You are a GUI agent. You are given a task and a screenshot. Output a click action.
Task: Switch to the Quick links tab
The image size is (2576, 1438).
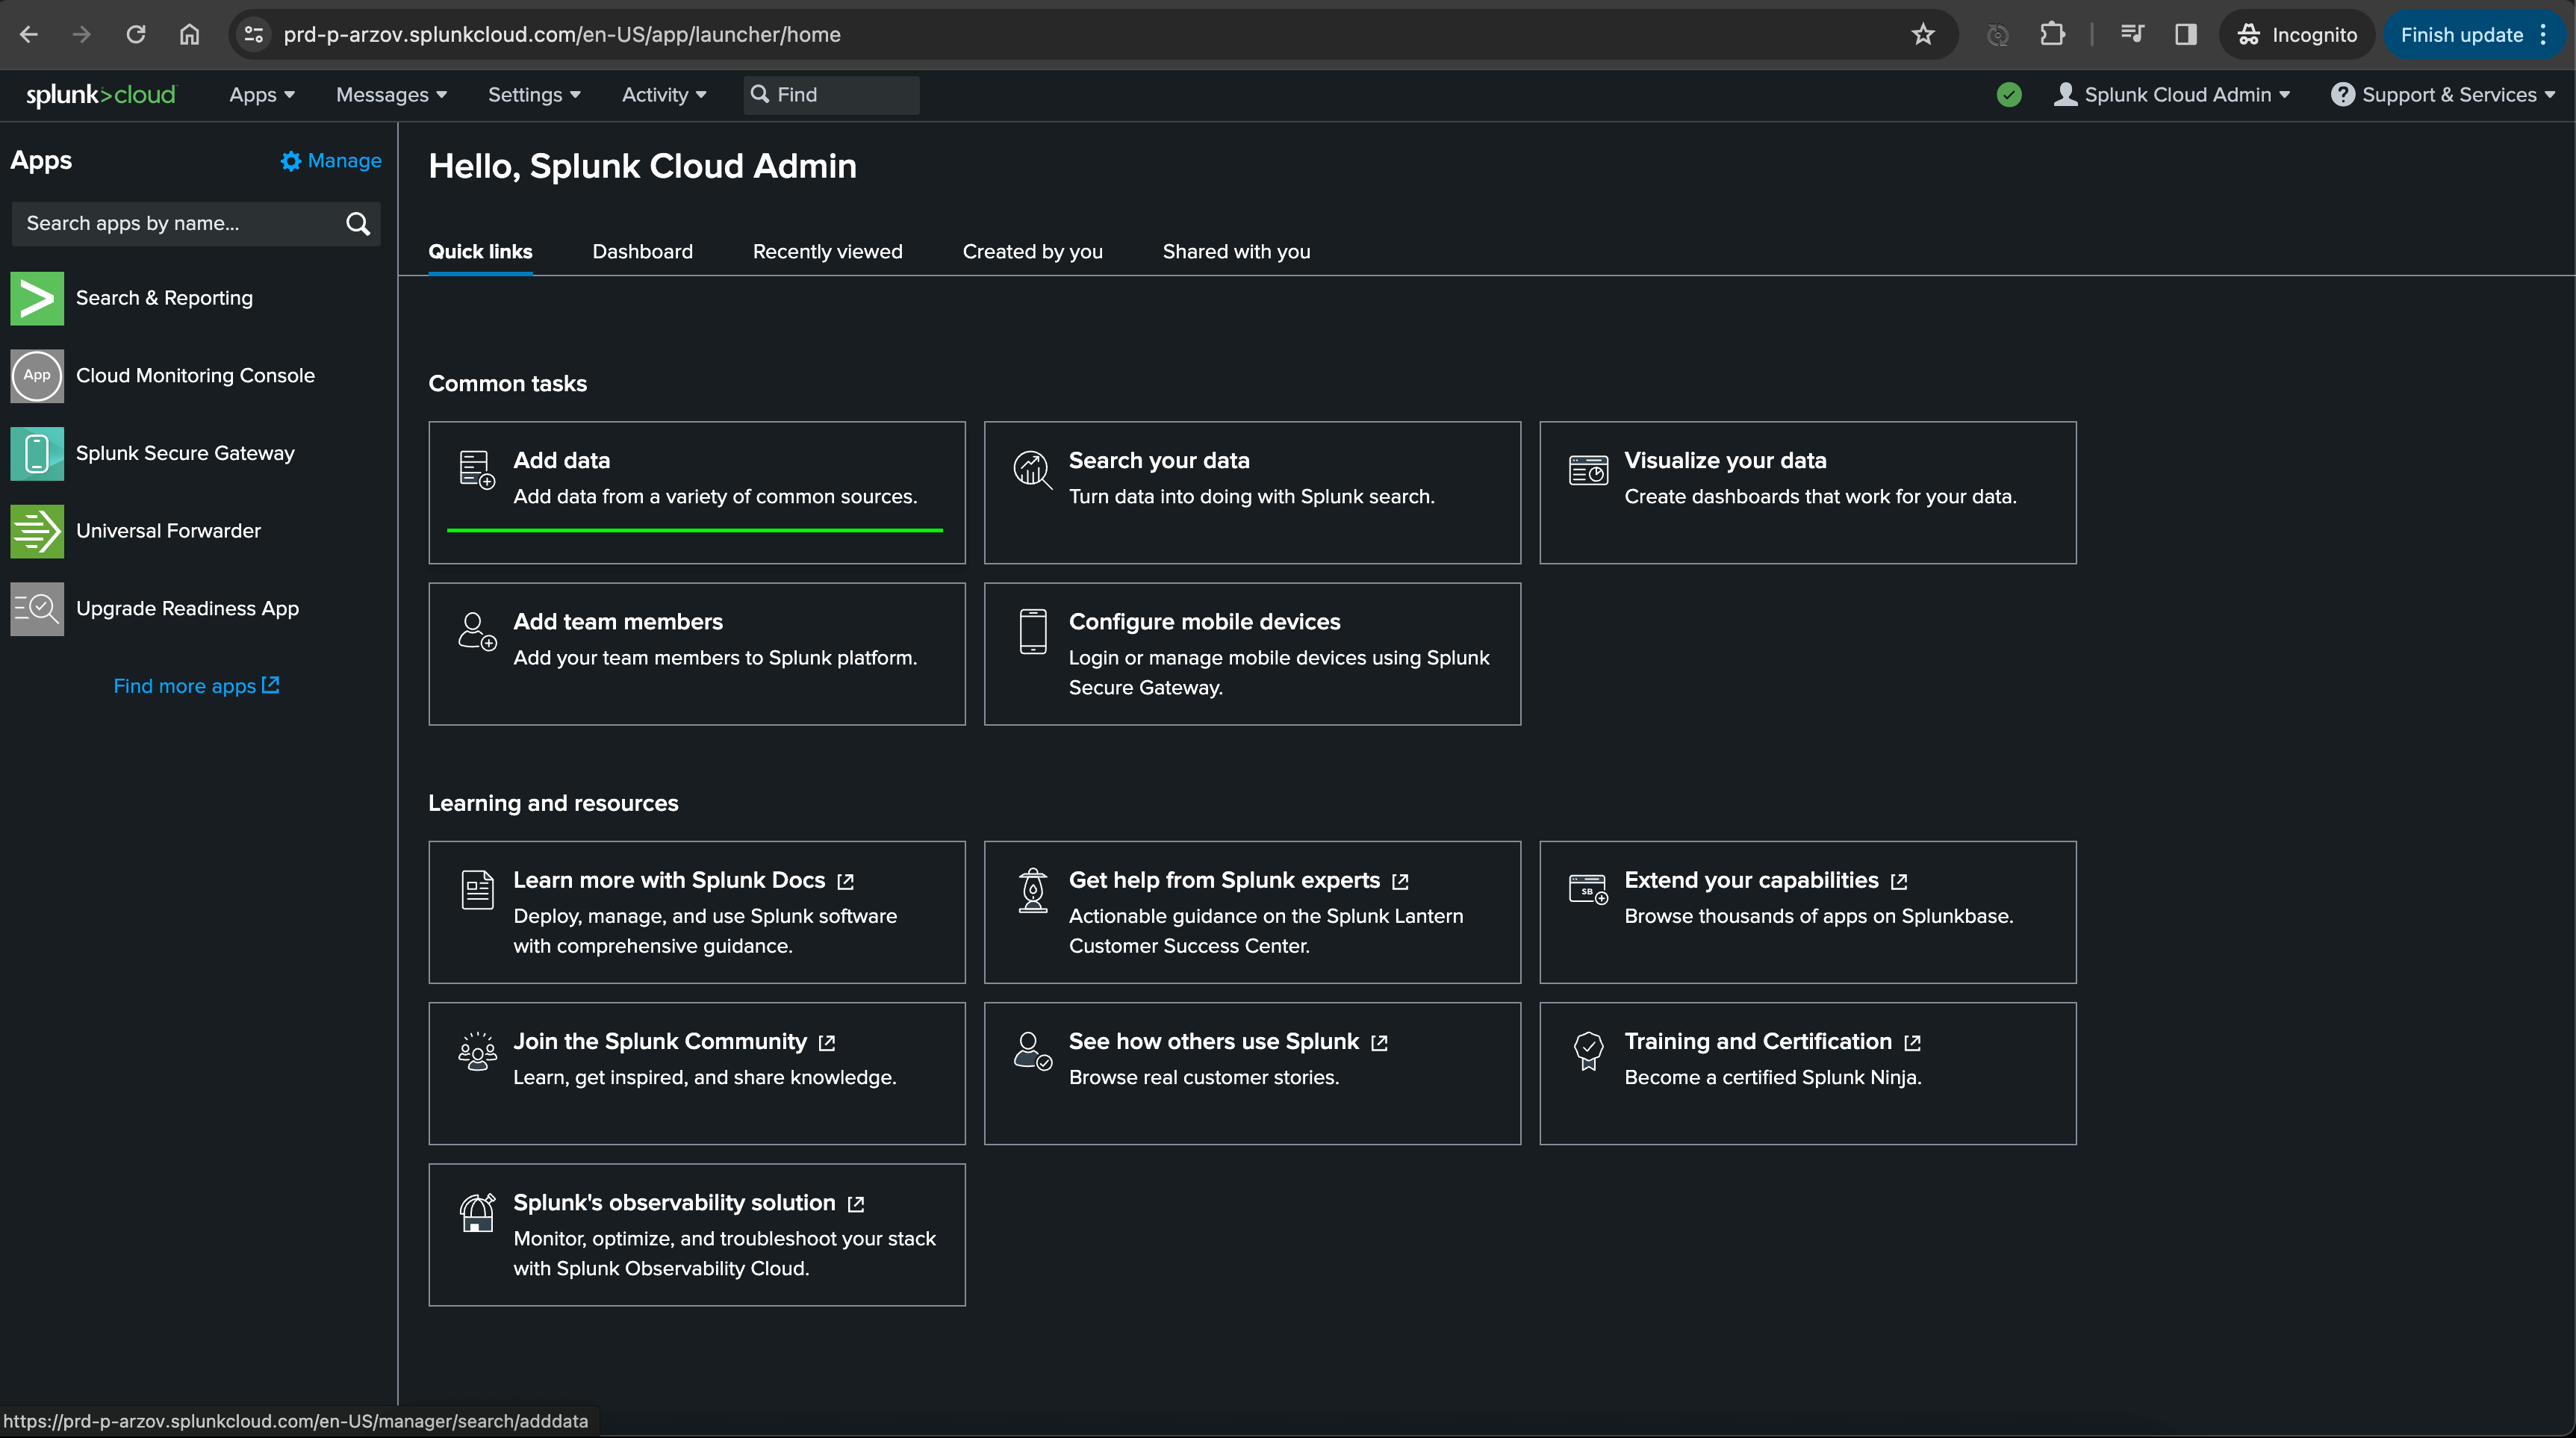(x=480, y=252)
